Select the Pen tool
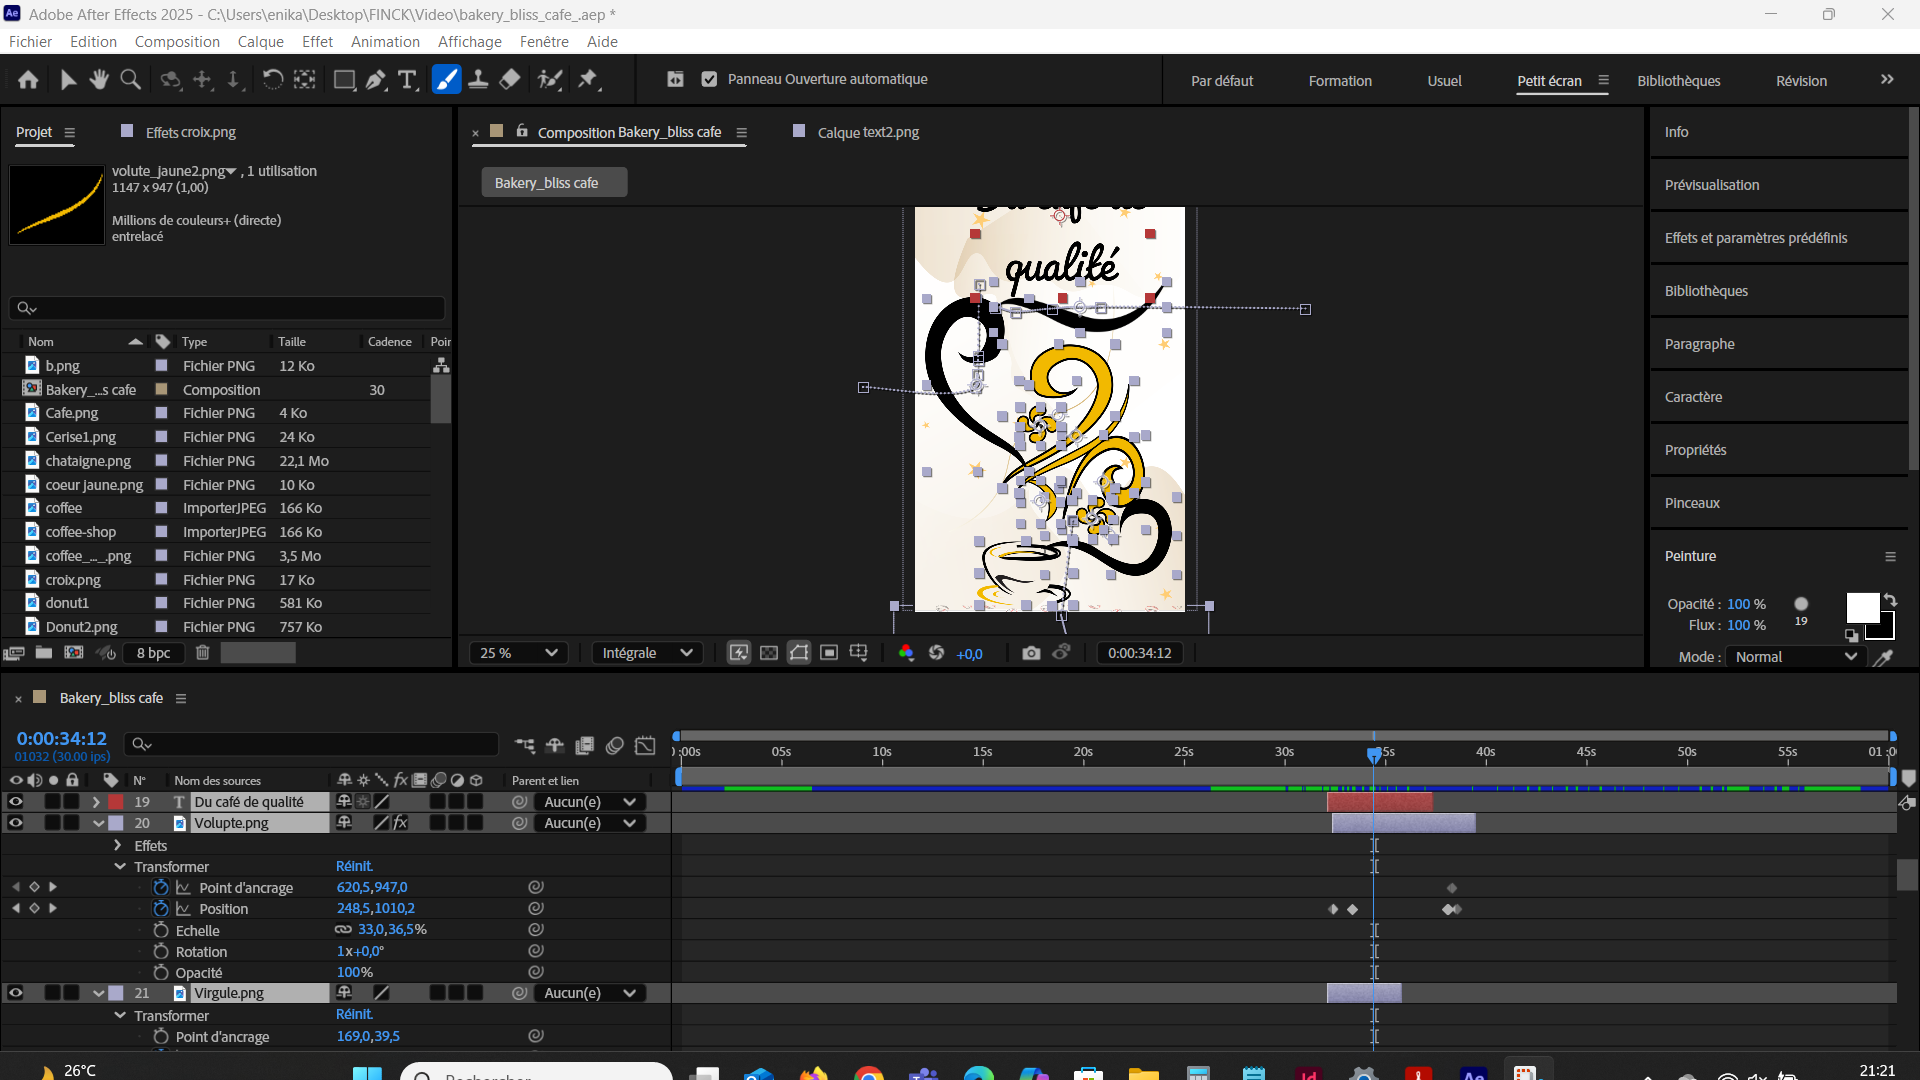The image size is (1920, 1080). pyautogui.click(x=376, y=80)
